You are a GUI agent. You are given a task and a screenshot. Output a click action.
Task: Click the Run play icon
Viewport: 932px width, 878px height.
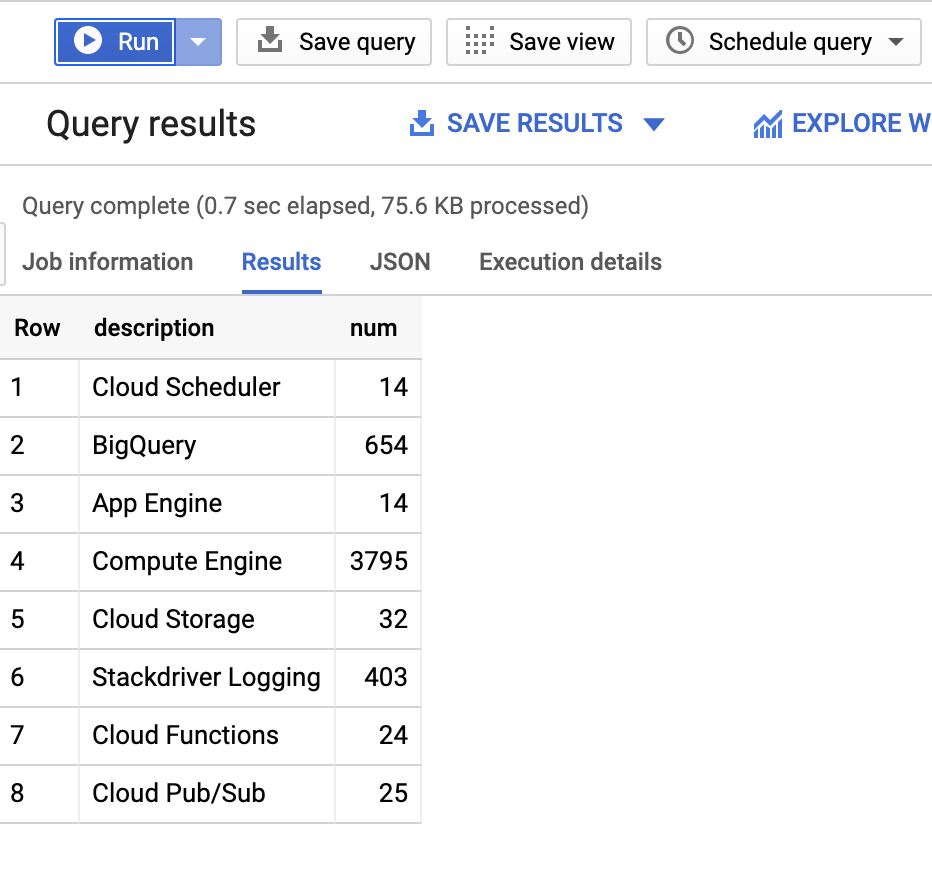(x=88, y=41)
